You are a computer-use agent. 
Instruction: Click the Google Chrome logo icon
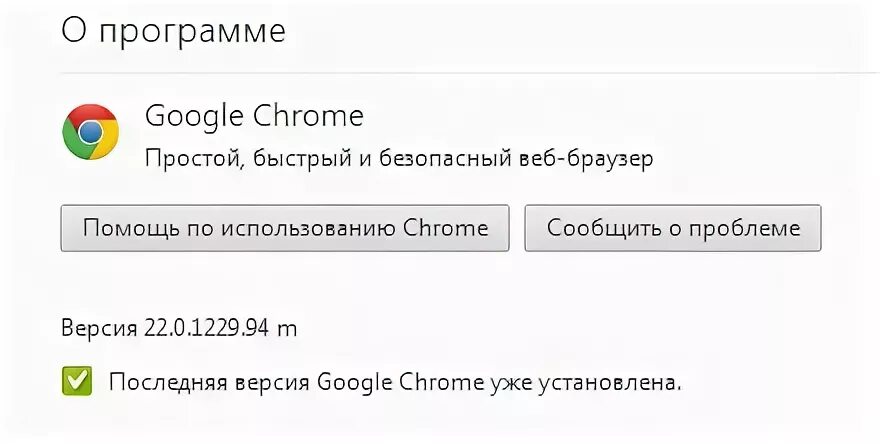pos(90,131)
